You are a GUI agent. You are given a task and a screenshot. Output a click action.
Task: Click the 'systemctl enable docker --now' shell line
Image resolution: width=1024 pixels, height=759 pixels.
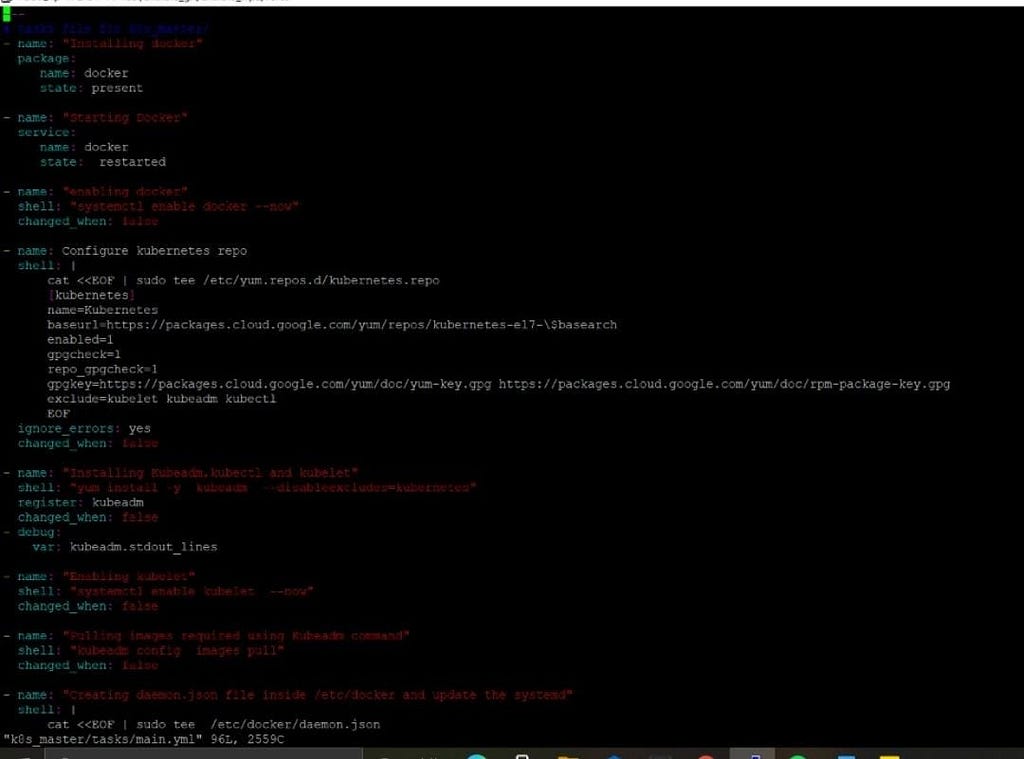pyautogui.click(x=158, y=207)
